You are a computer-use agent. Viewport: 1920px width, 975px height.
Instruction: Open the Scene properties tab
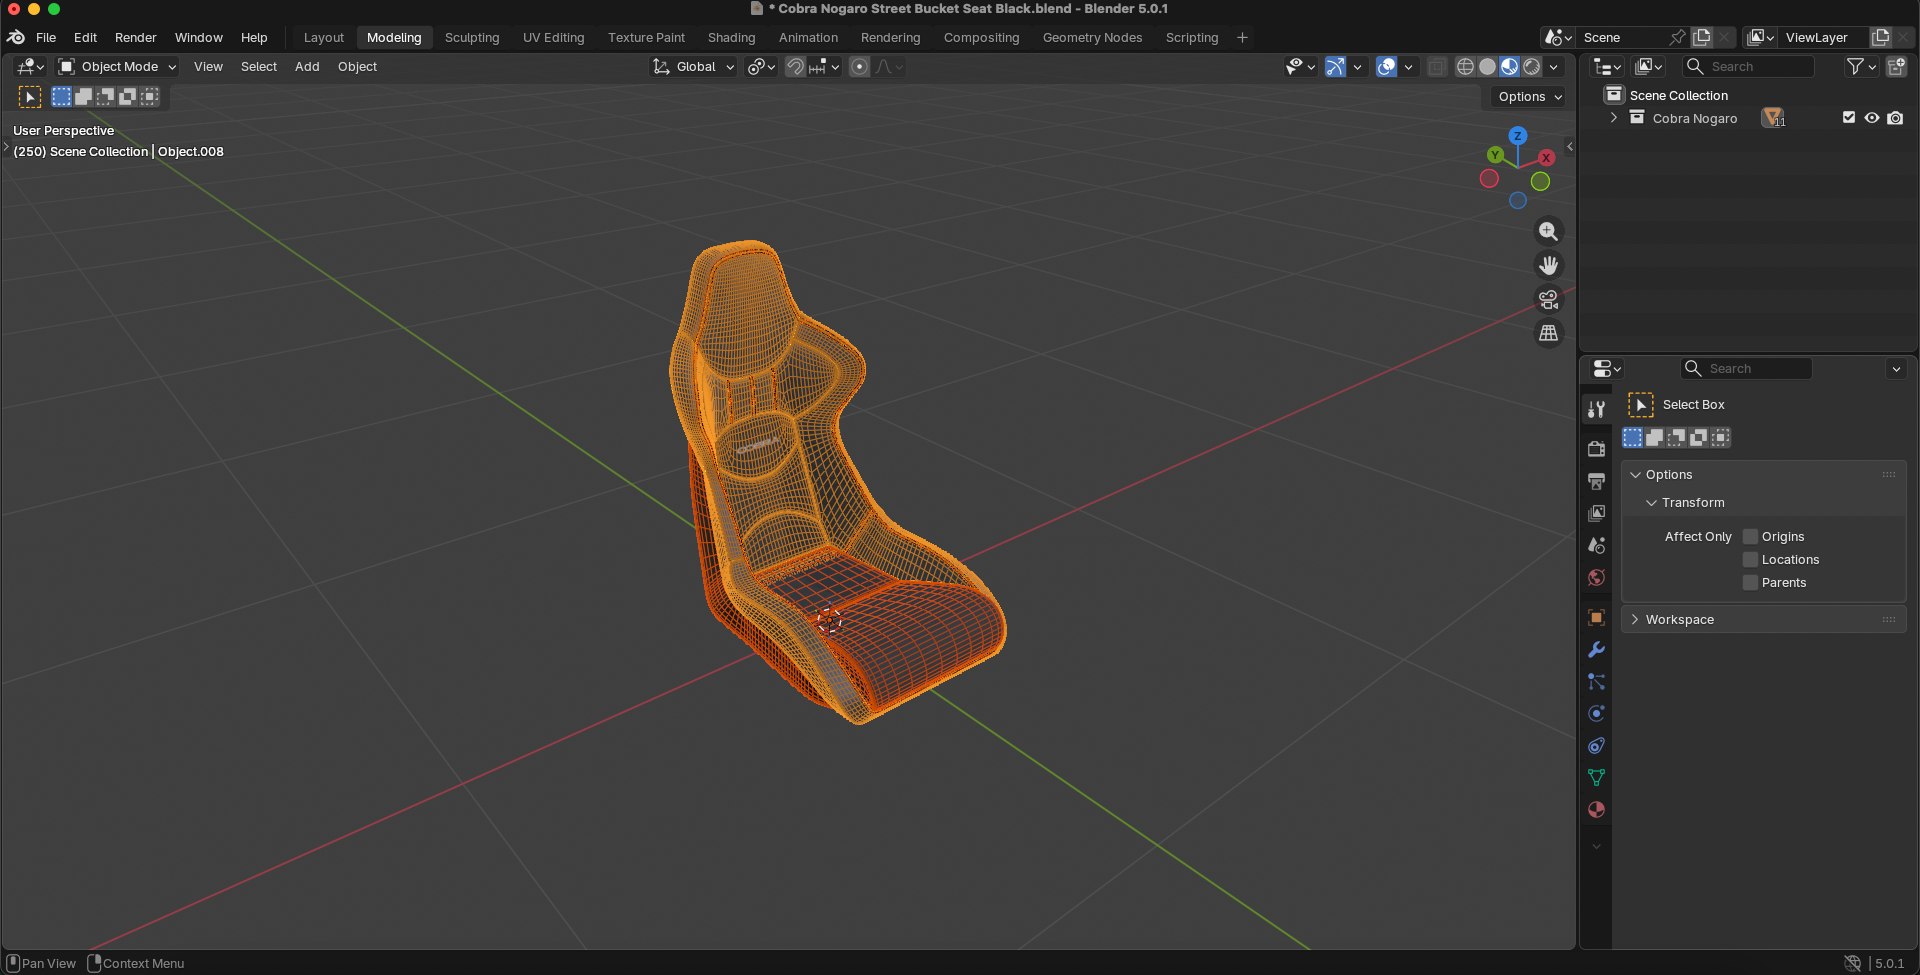click(x=1596, y=545)
